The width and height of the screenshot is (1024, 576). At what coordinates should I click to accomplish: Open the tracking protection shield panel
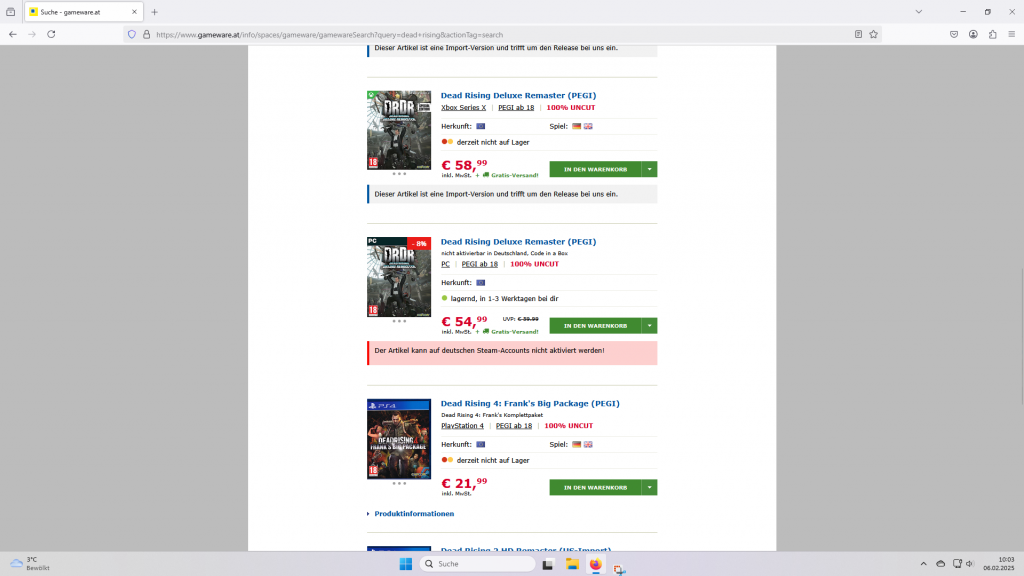131,33
